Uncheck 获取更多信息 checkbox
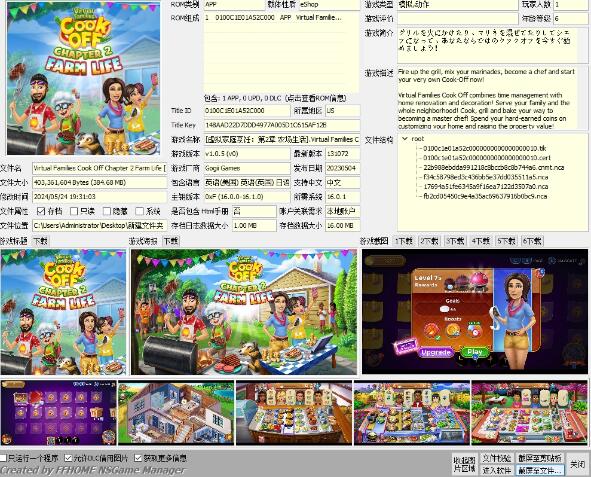The image size is (591, 477). 138,458
